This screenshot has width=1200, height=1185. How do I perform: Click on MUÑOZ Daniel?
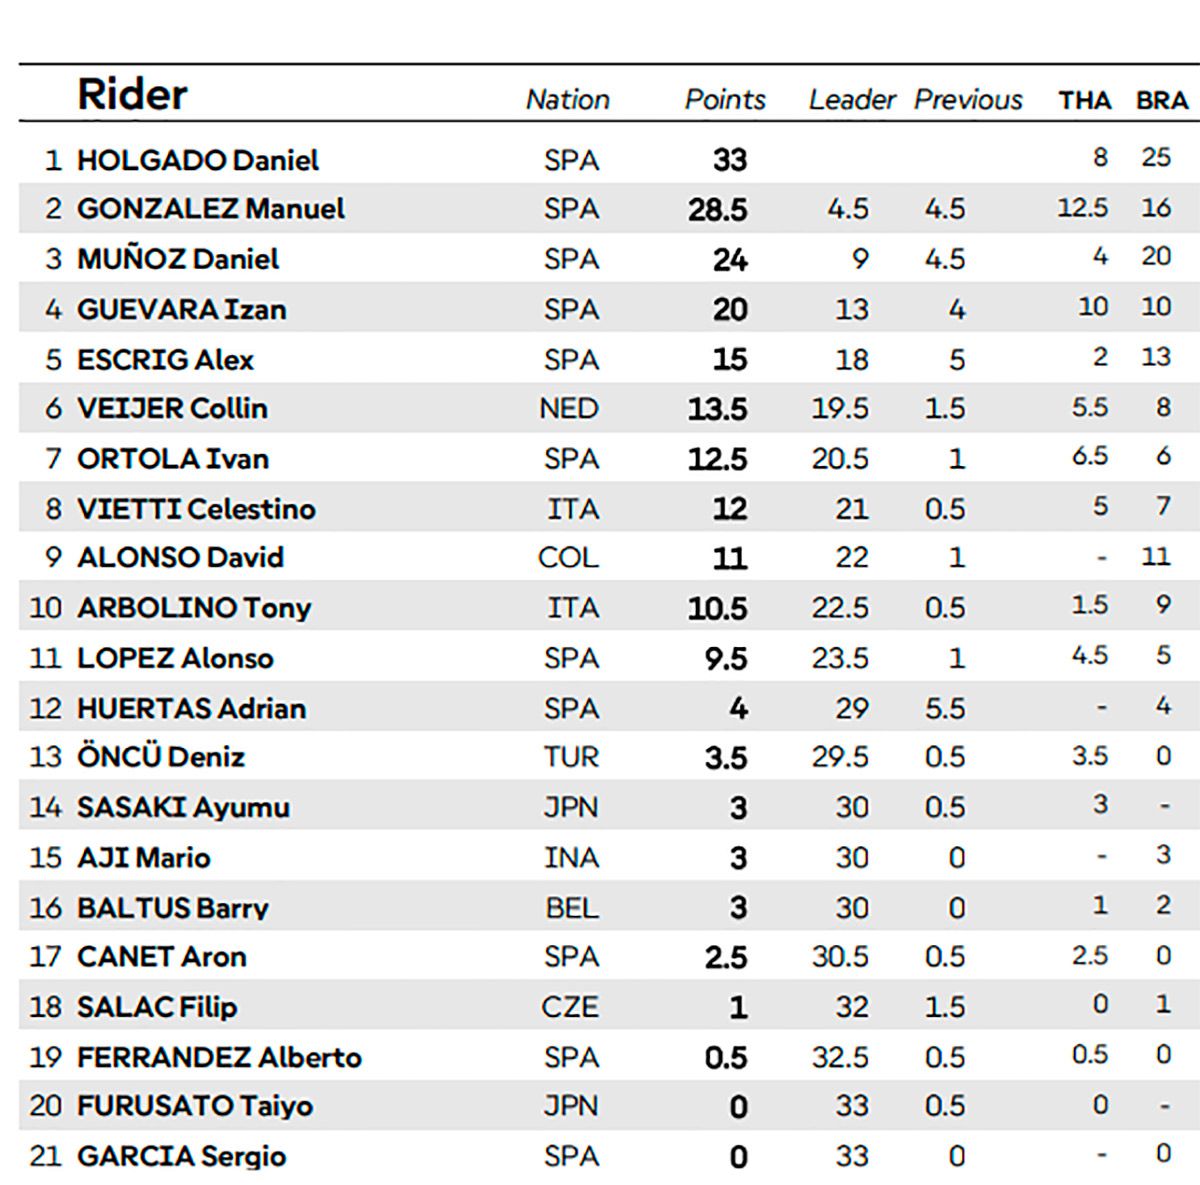[x=178, y=259]
